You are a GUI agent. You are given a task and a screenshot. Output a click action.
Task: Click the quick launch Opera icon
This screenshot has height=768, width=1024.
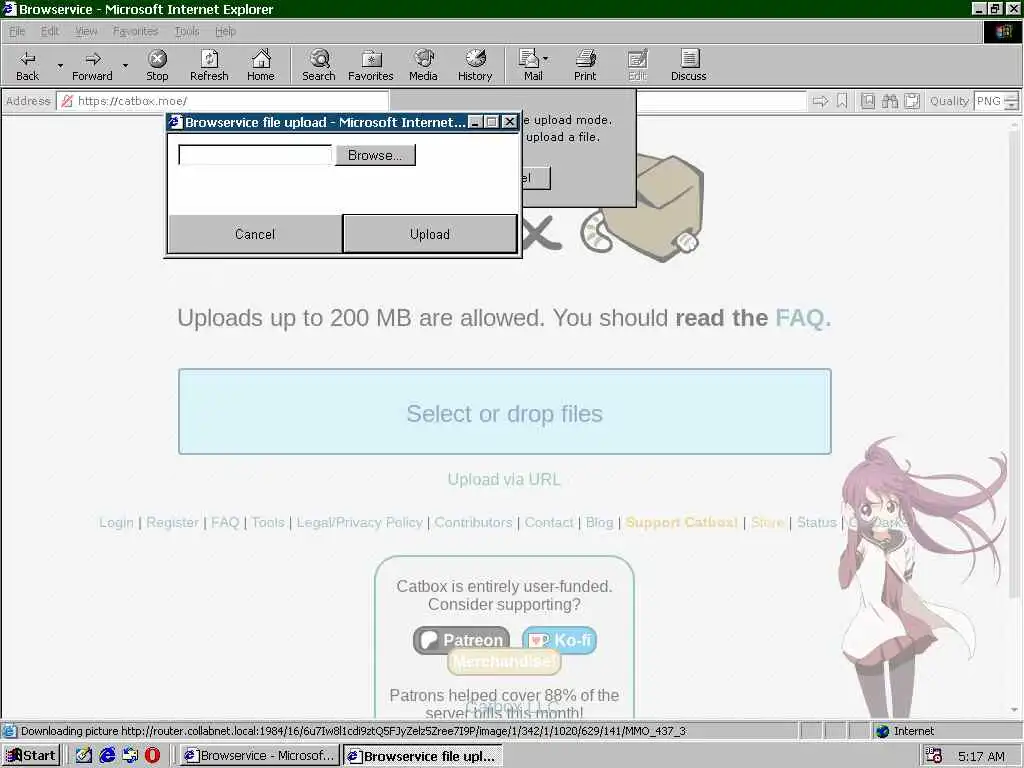[152, 755]
